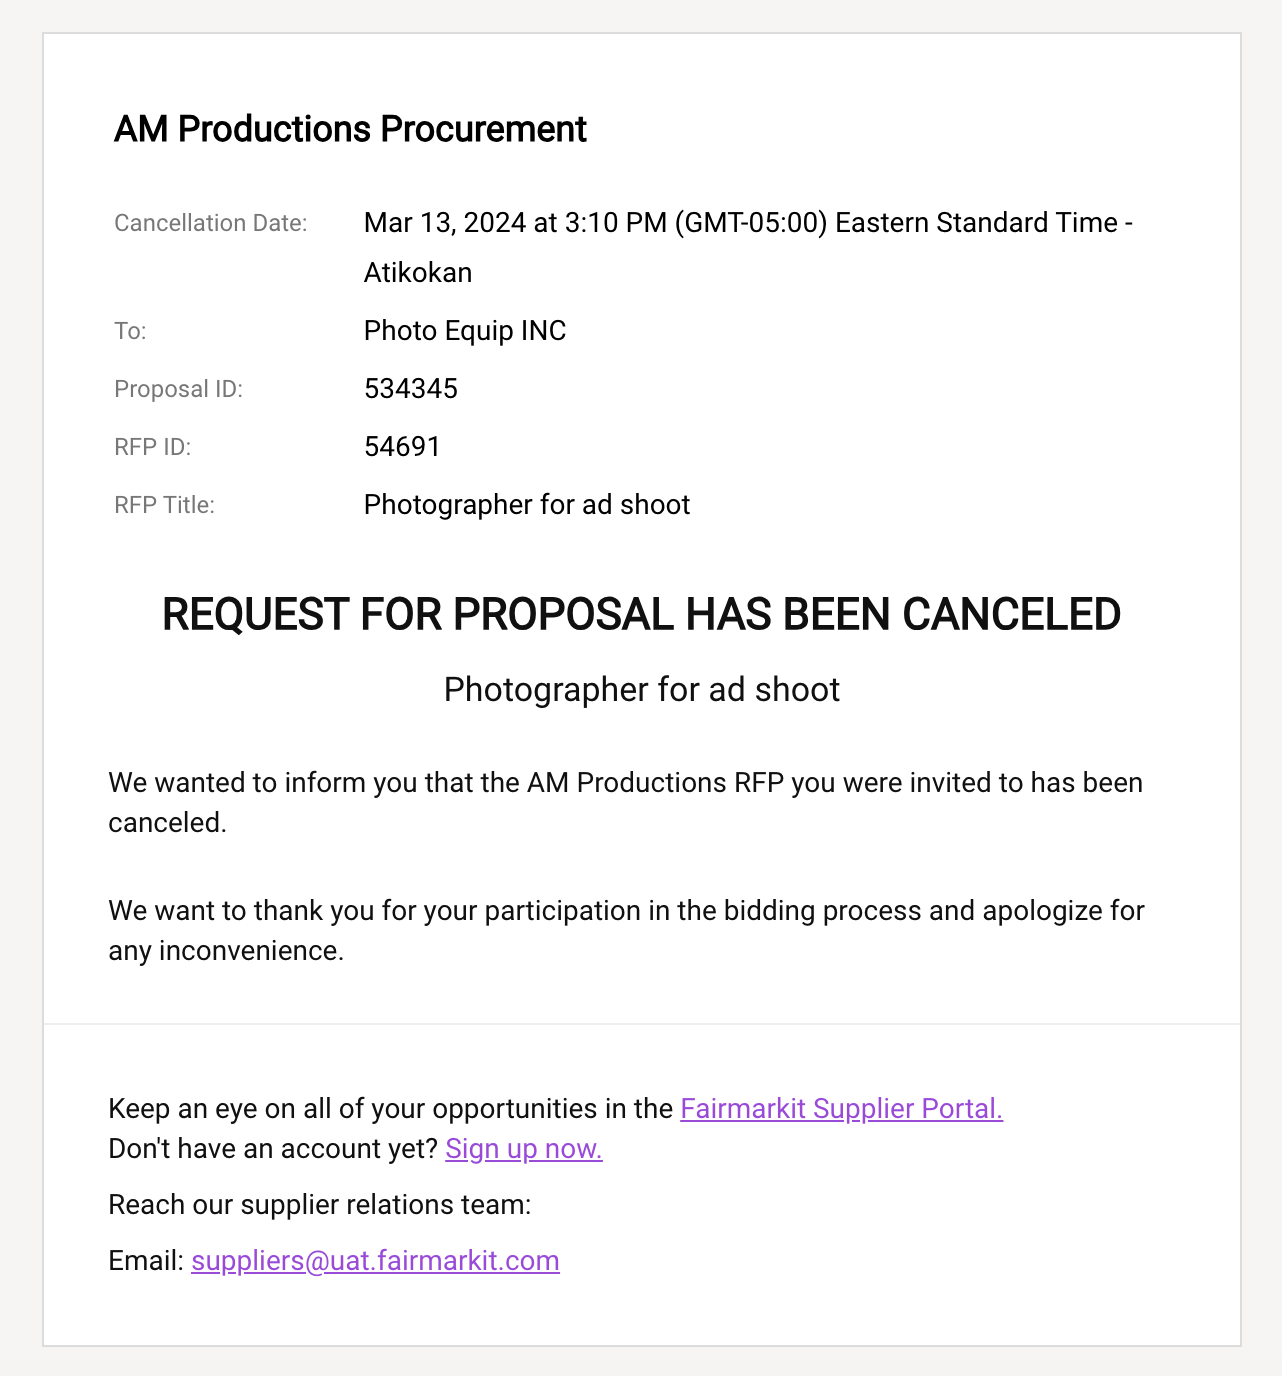
Task: Click the RFP Title value Photographer for ad shoot
Action: 527,504
